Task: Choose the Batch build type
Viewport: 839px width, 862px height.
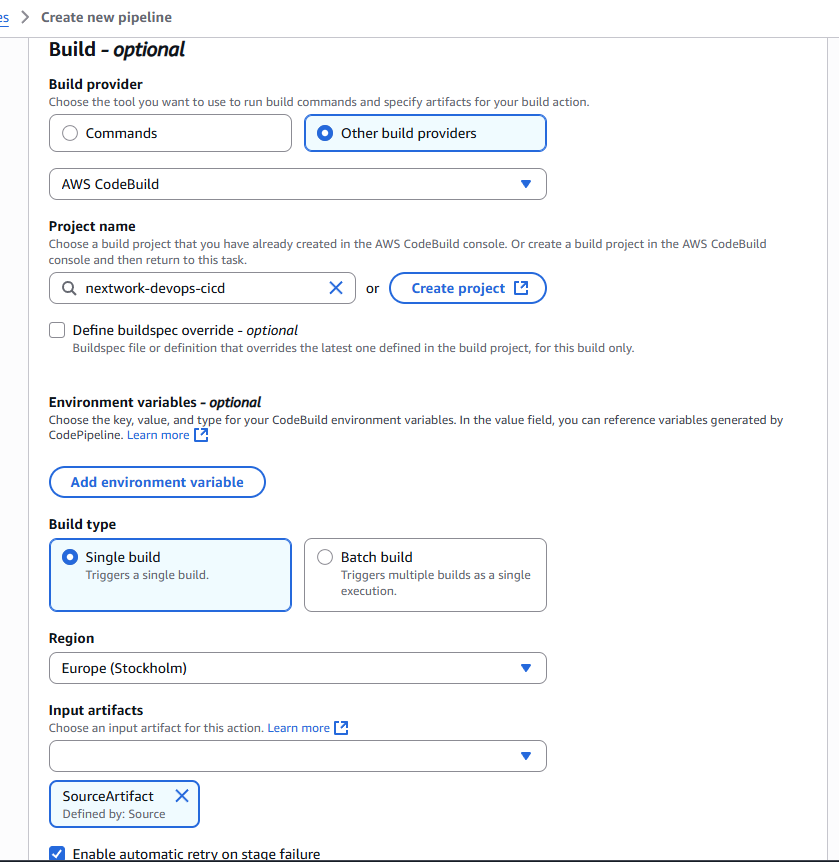Action: 325,557
